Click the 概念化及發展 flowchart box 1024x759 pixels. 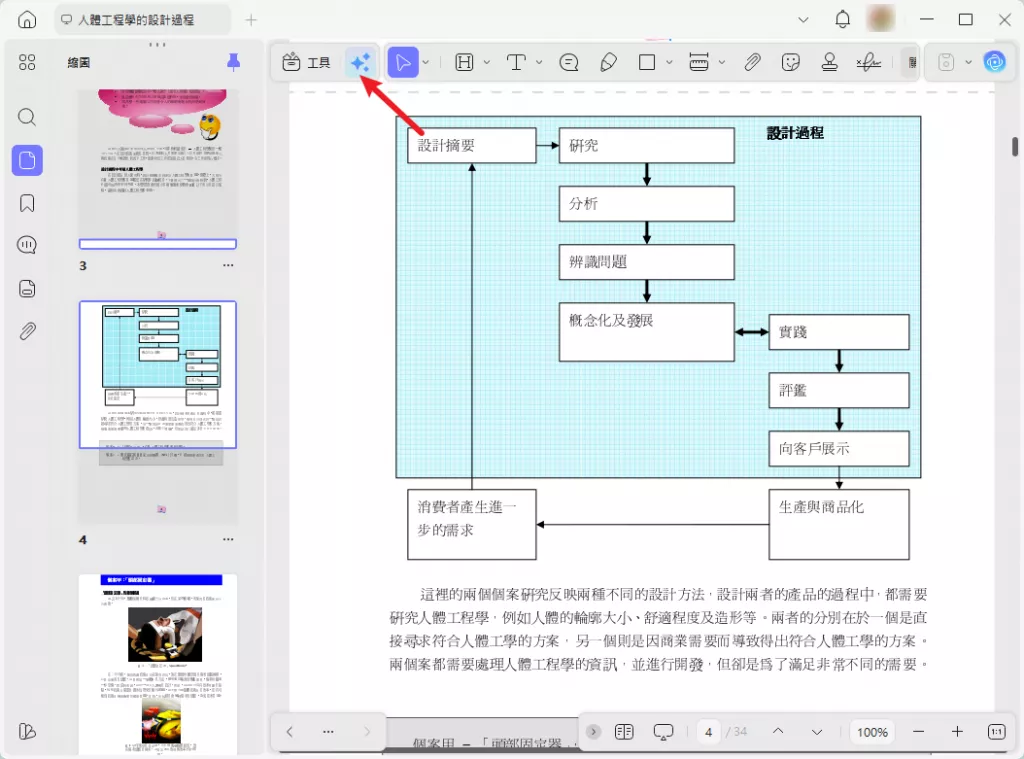(x=647, y=332)
